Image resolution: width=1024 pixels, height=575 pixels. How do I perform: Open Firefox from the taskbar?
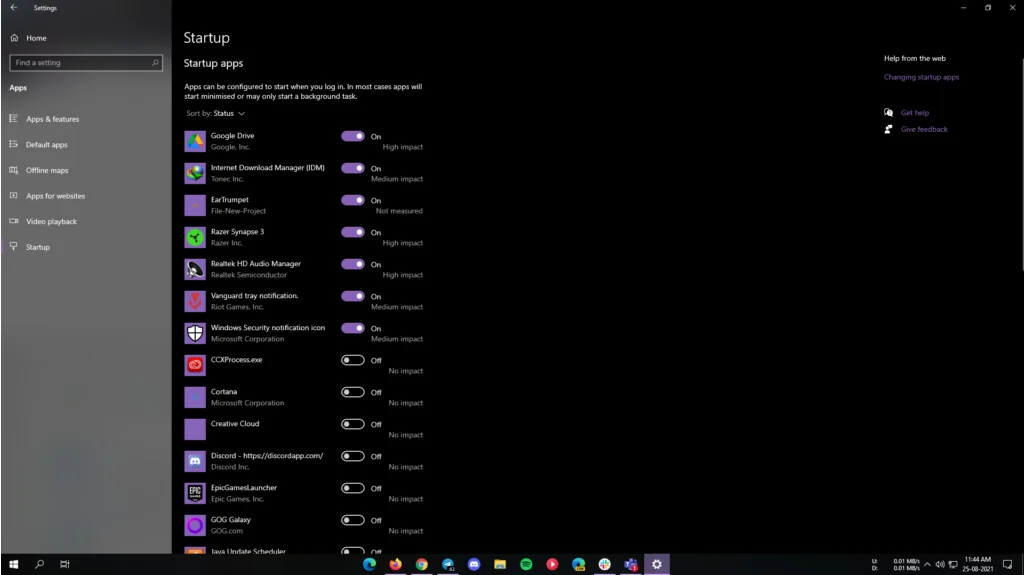(x=396, y=564)
